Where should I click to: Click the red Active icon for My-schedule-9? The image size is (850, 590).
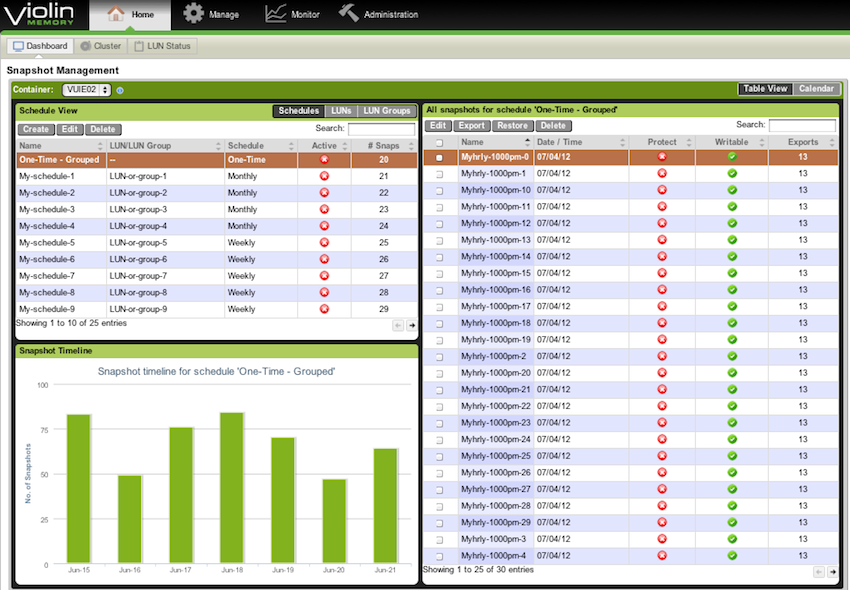click(324, 309)
